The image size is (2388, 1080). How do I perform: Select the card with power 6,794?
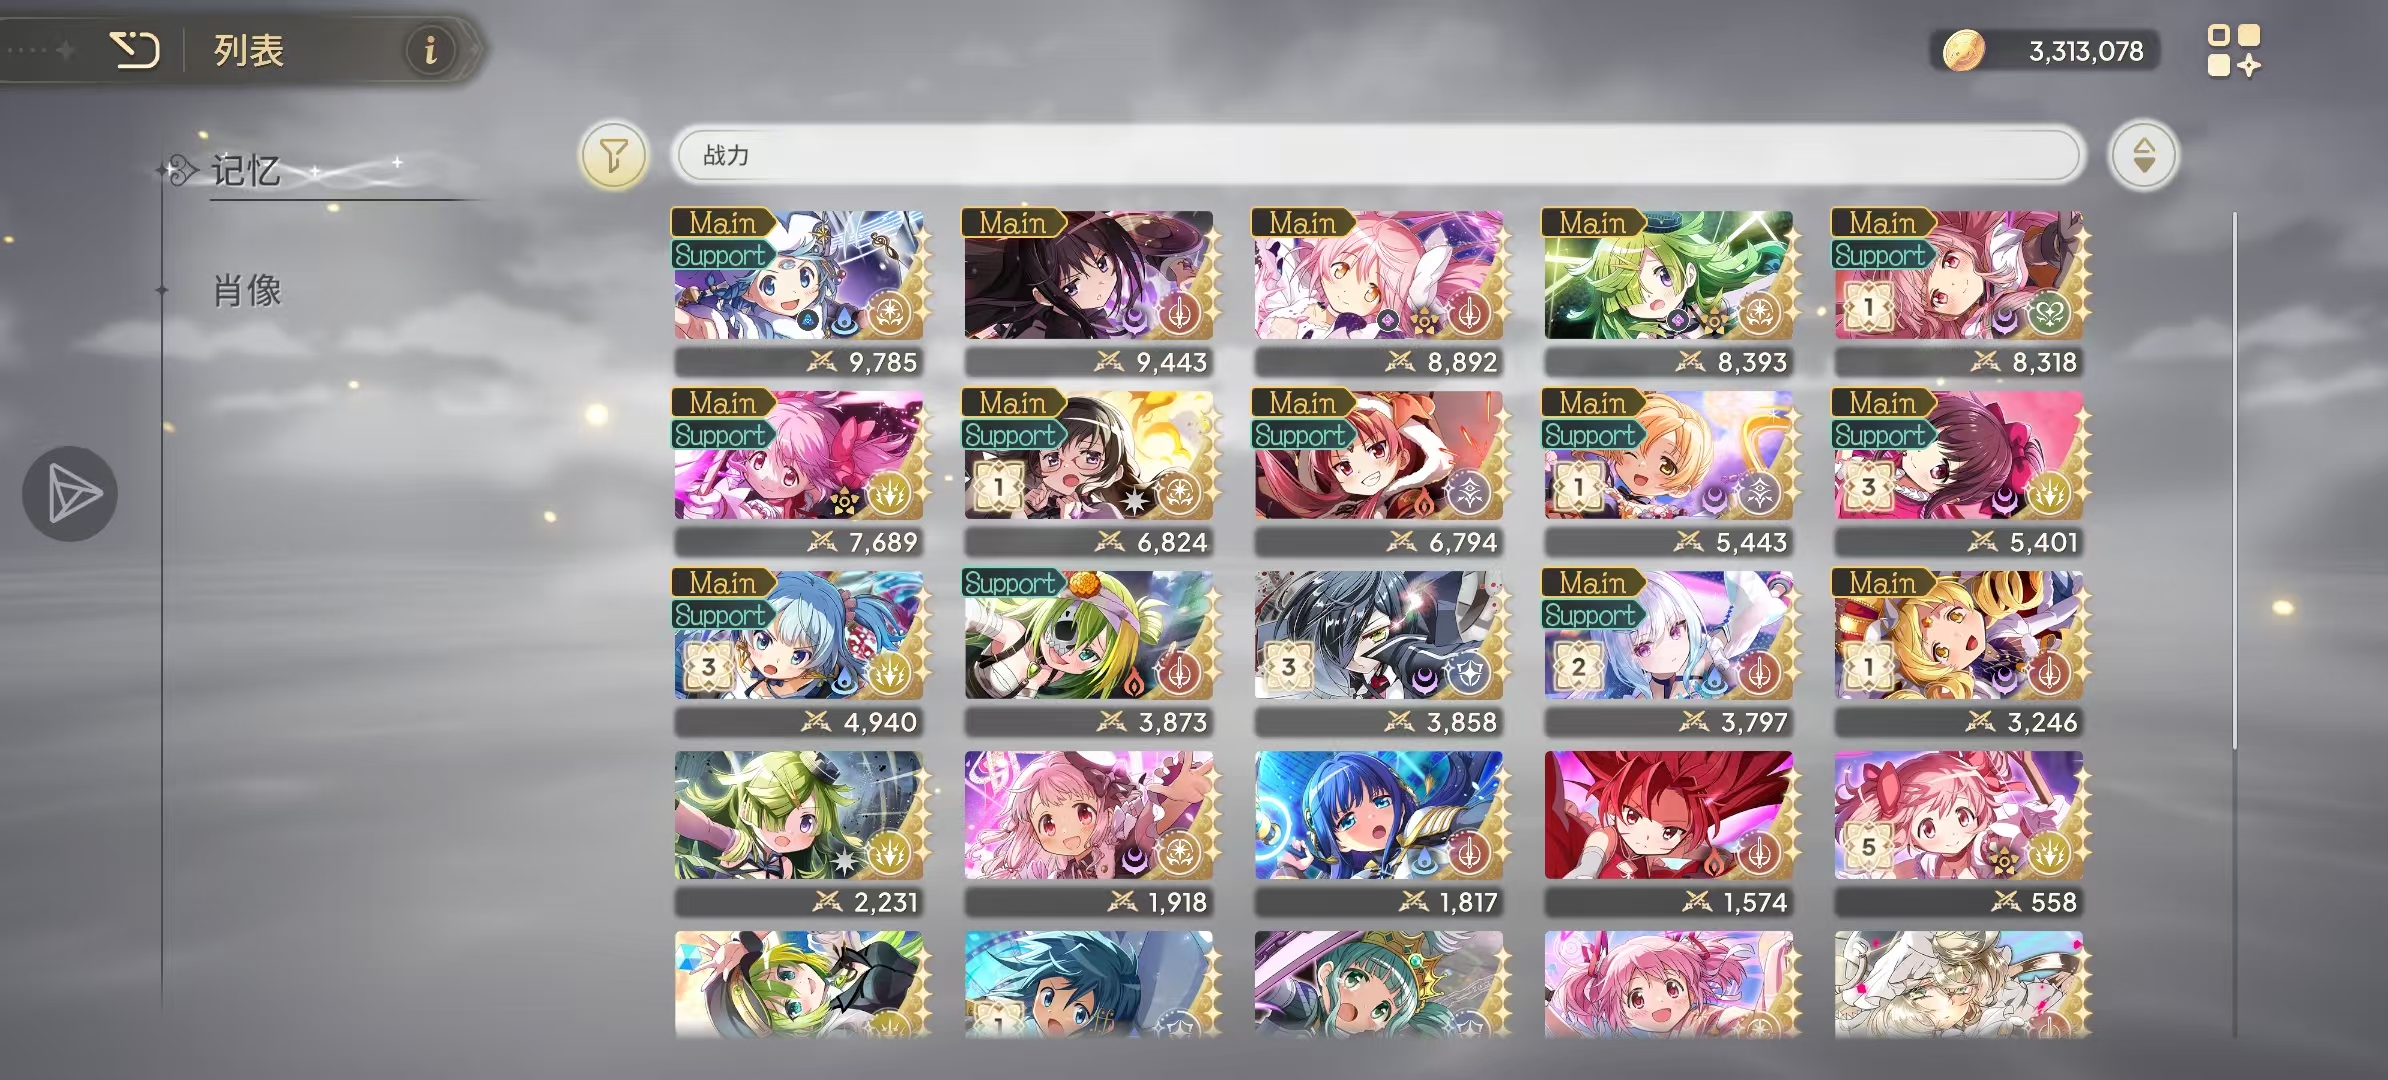1378,472
